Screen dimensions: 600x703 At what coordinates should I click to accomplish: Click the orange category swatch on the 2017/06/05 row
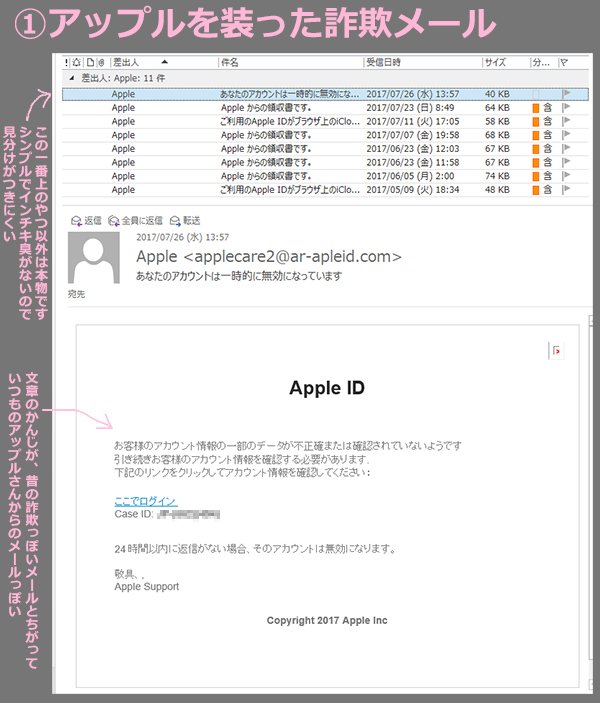pos(535,176)
